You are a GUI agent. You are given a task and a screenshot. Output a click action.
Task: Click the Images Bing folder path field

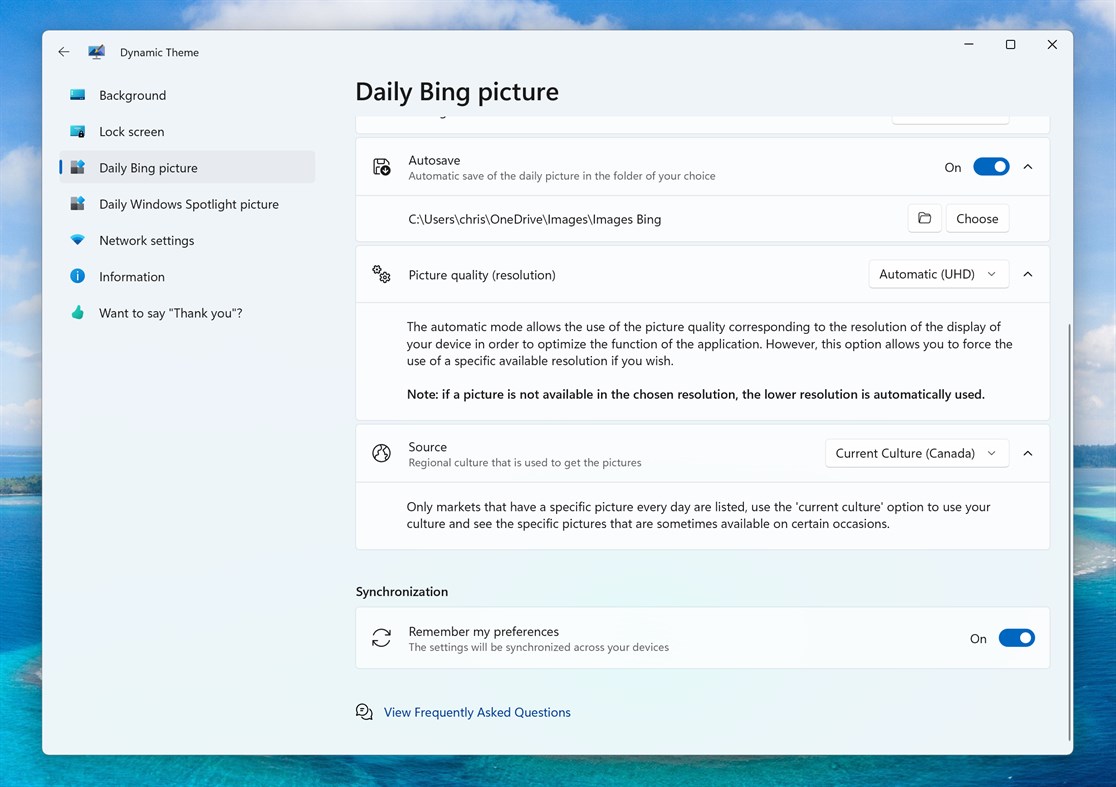(537, 218)
